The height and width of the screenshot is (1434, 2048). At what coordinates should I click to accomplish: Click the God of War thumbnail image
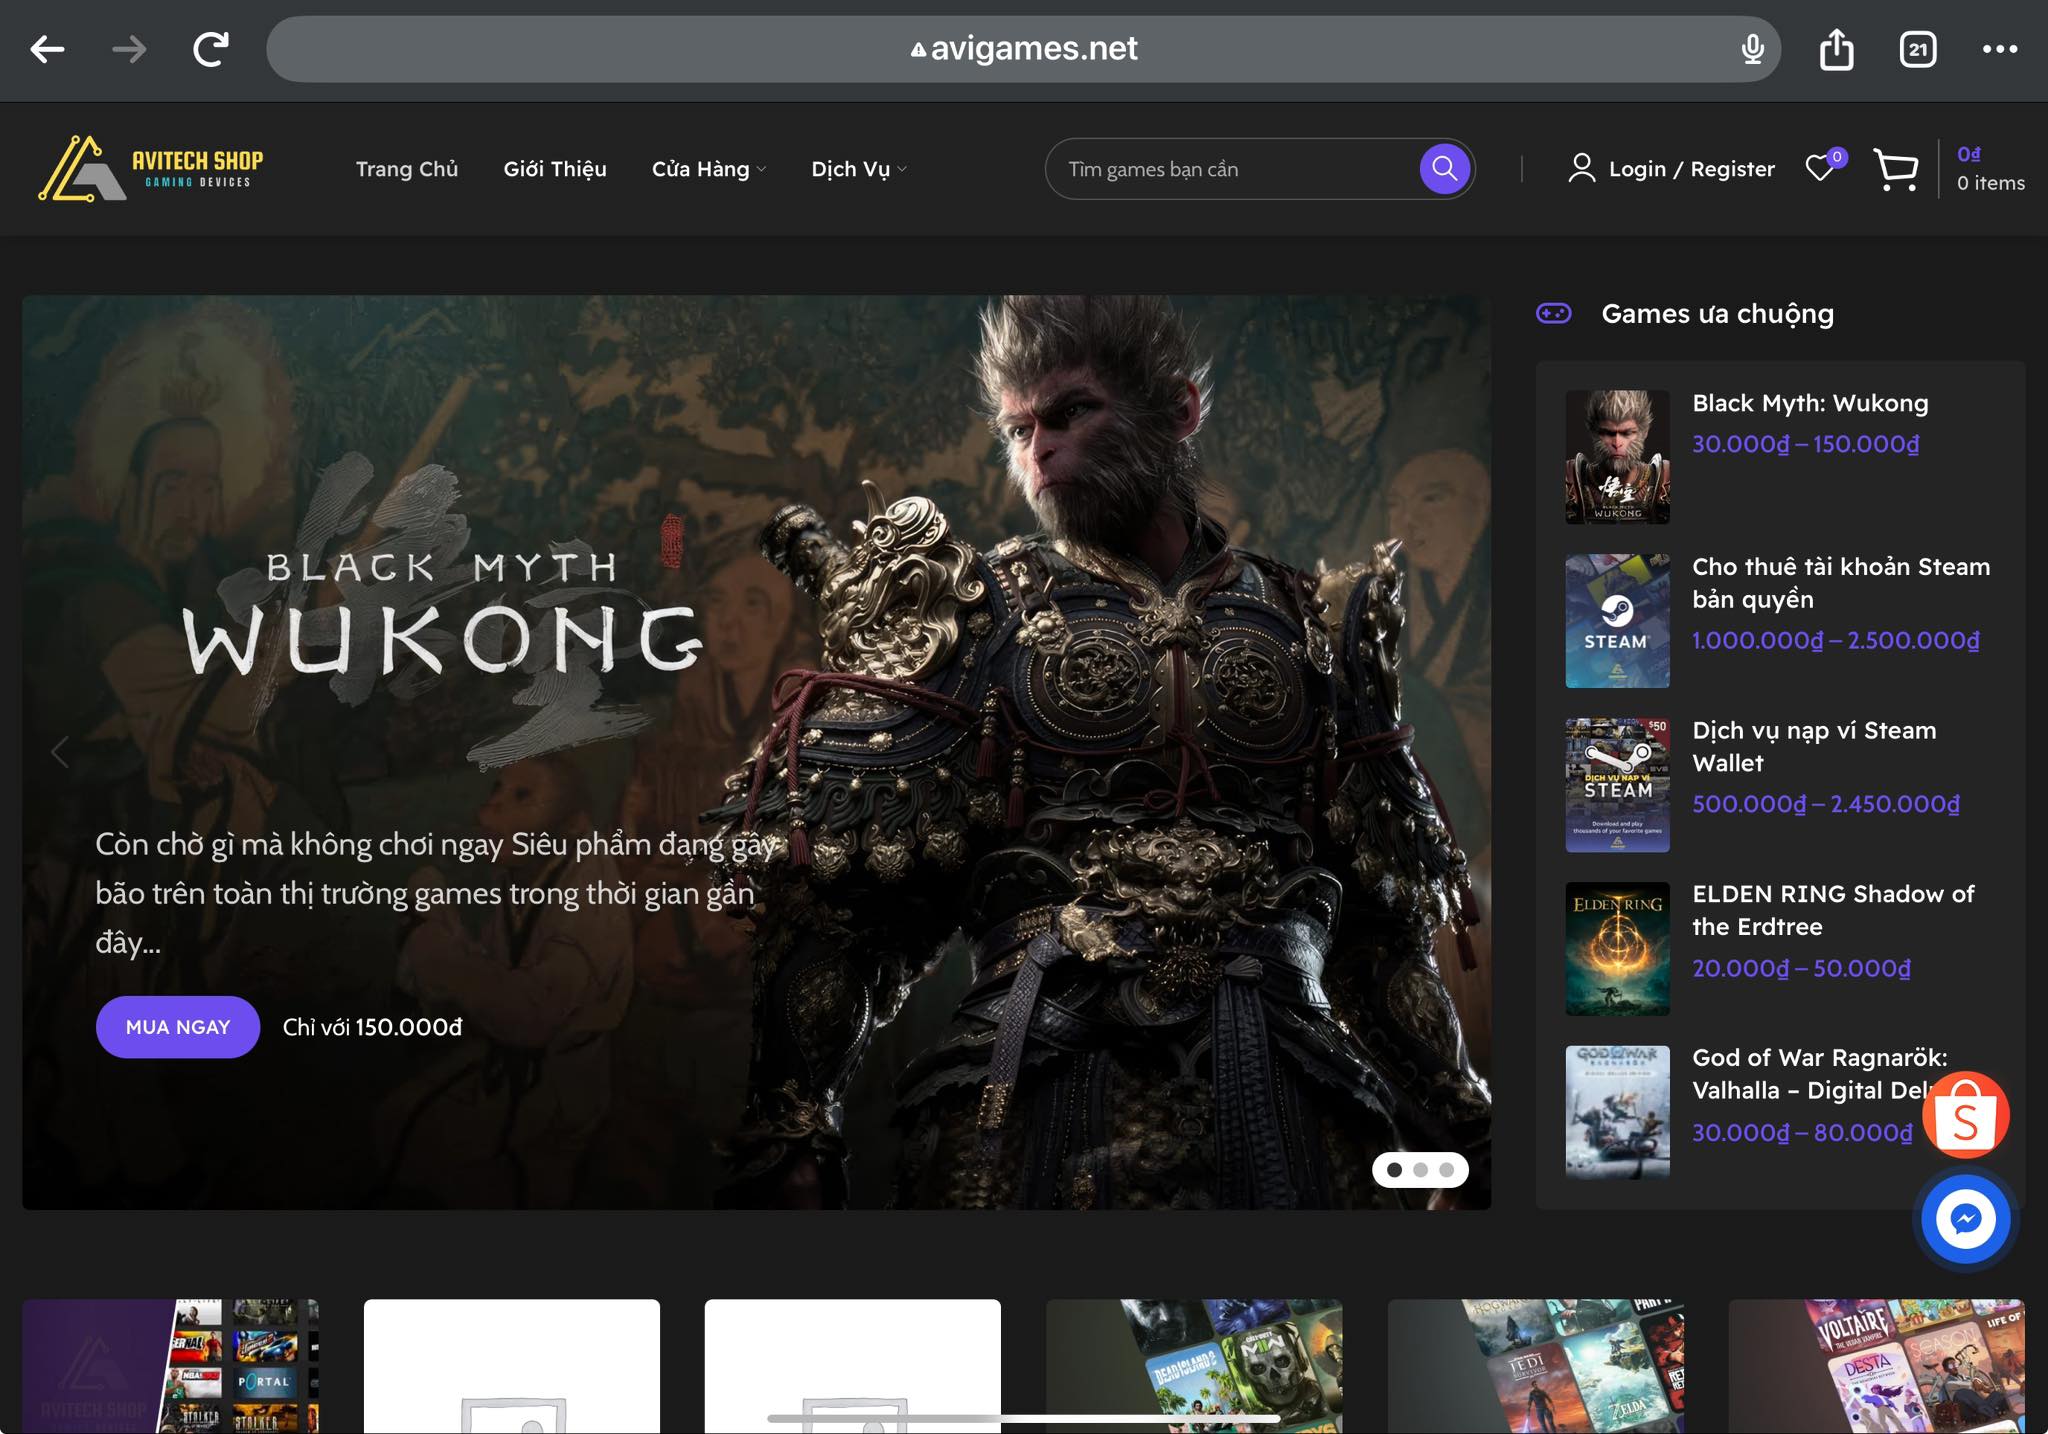coord(1617,1112)
